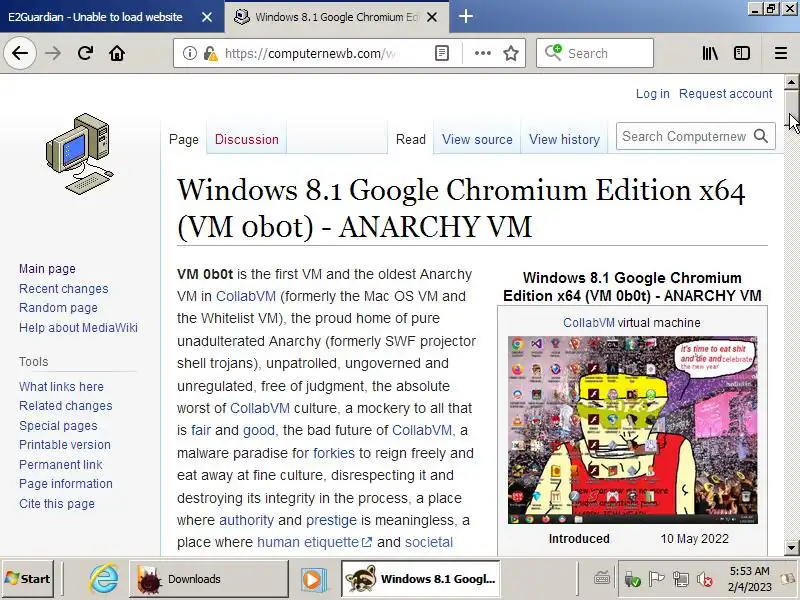Image resolution: width=800 pixels, height=600 pixels.
Task: Open CollabVM link in the infobox
Action: 589,323
